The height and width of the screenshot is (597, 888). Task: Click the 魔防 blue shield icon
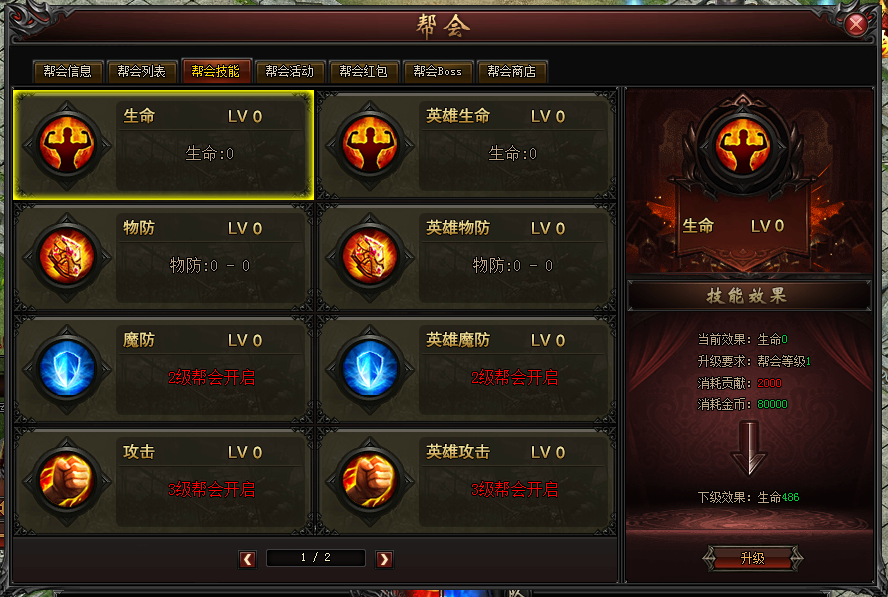tap(67, 369)
